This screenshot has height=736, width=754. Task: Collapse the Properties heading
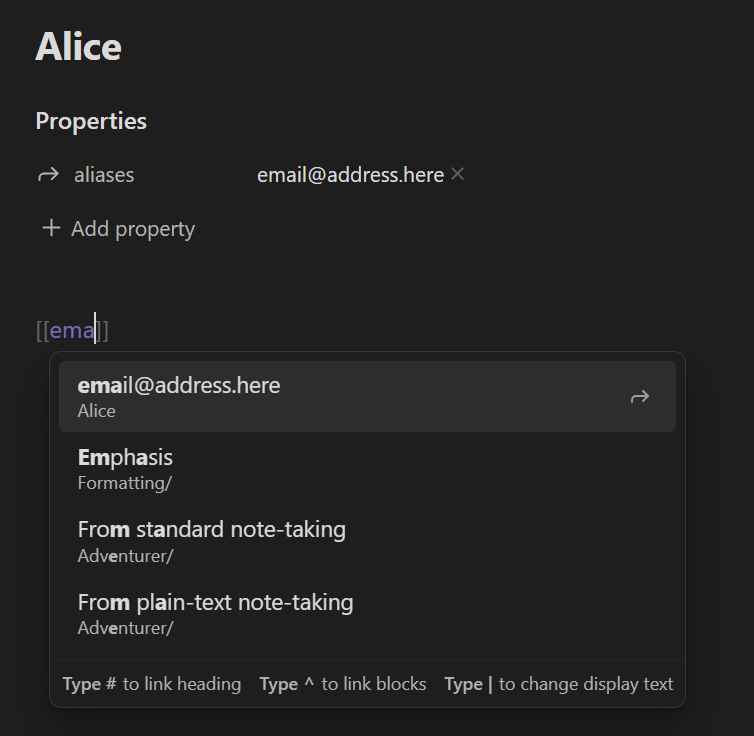coord(91,121)
